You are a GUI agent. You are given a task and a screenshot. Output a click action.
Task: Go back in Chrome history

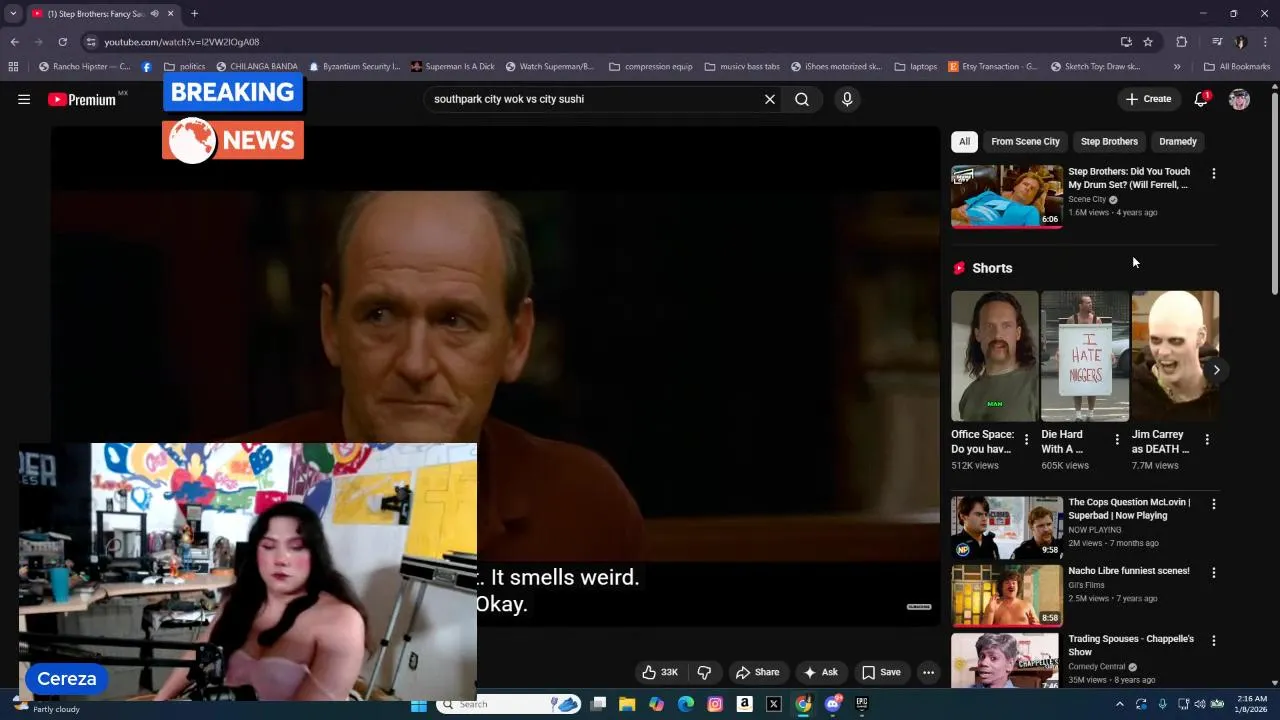[14, 42]
